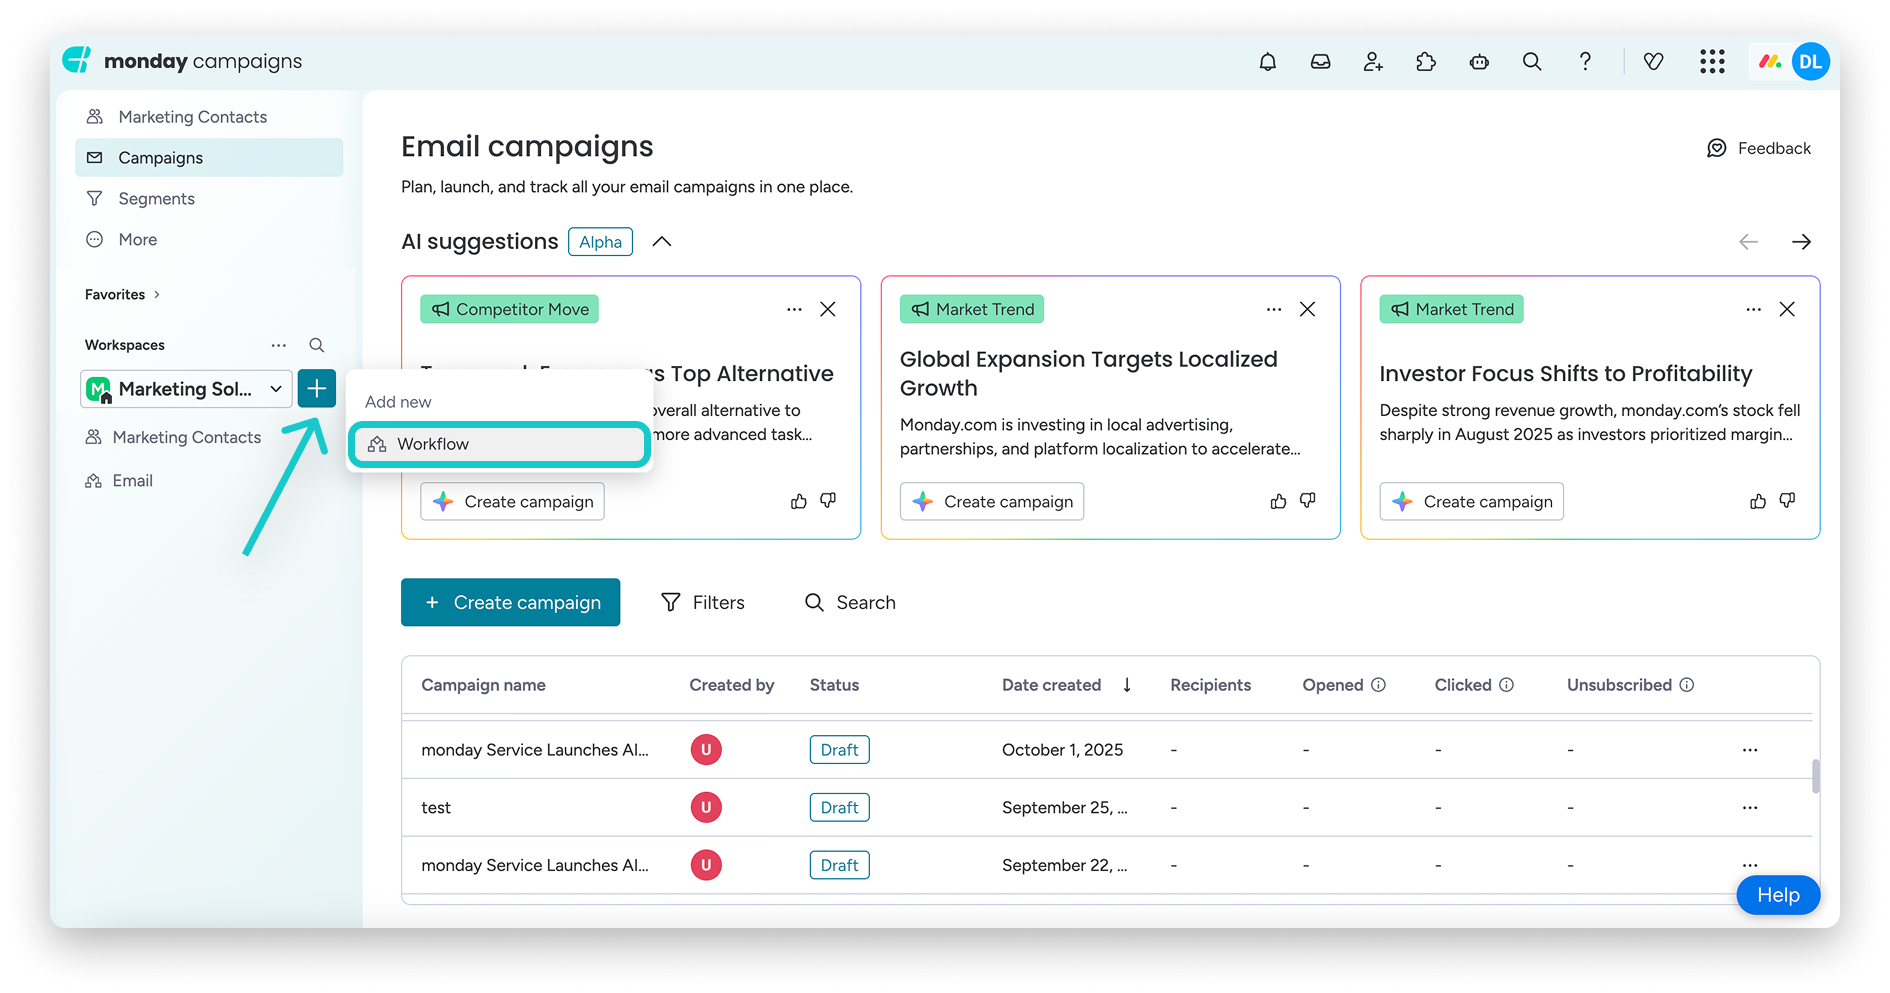Select Campaigns in the sidebar

pos(209,158)
